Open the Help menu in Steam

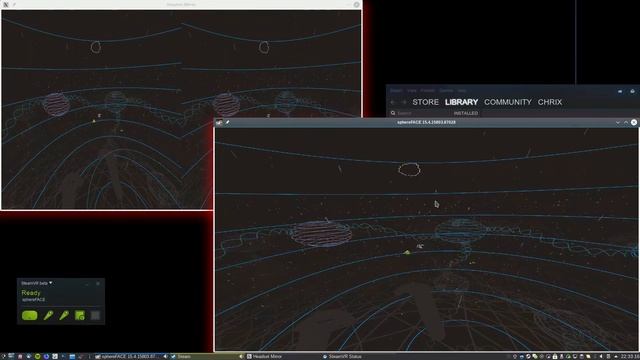coord(462,91)
